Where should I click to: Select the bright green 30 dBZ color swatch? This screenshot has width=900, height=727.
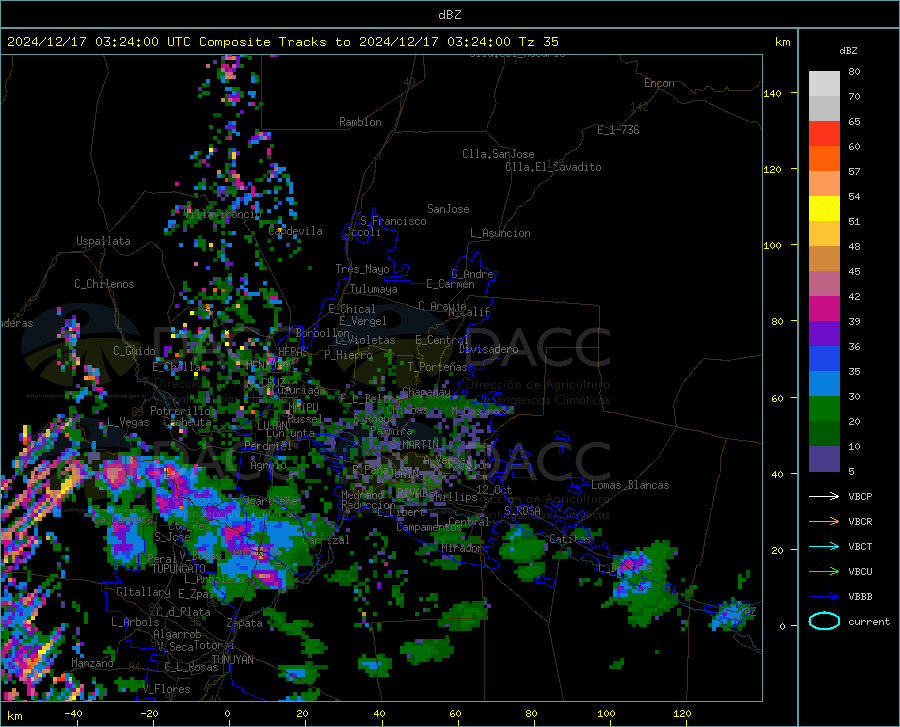(824, 409)
